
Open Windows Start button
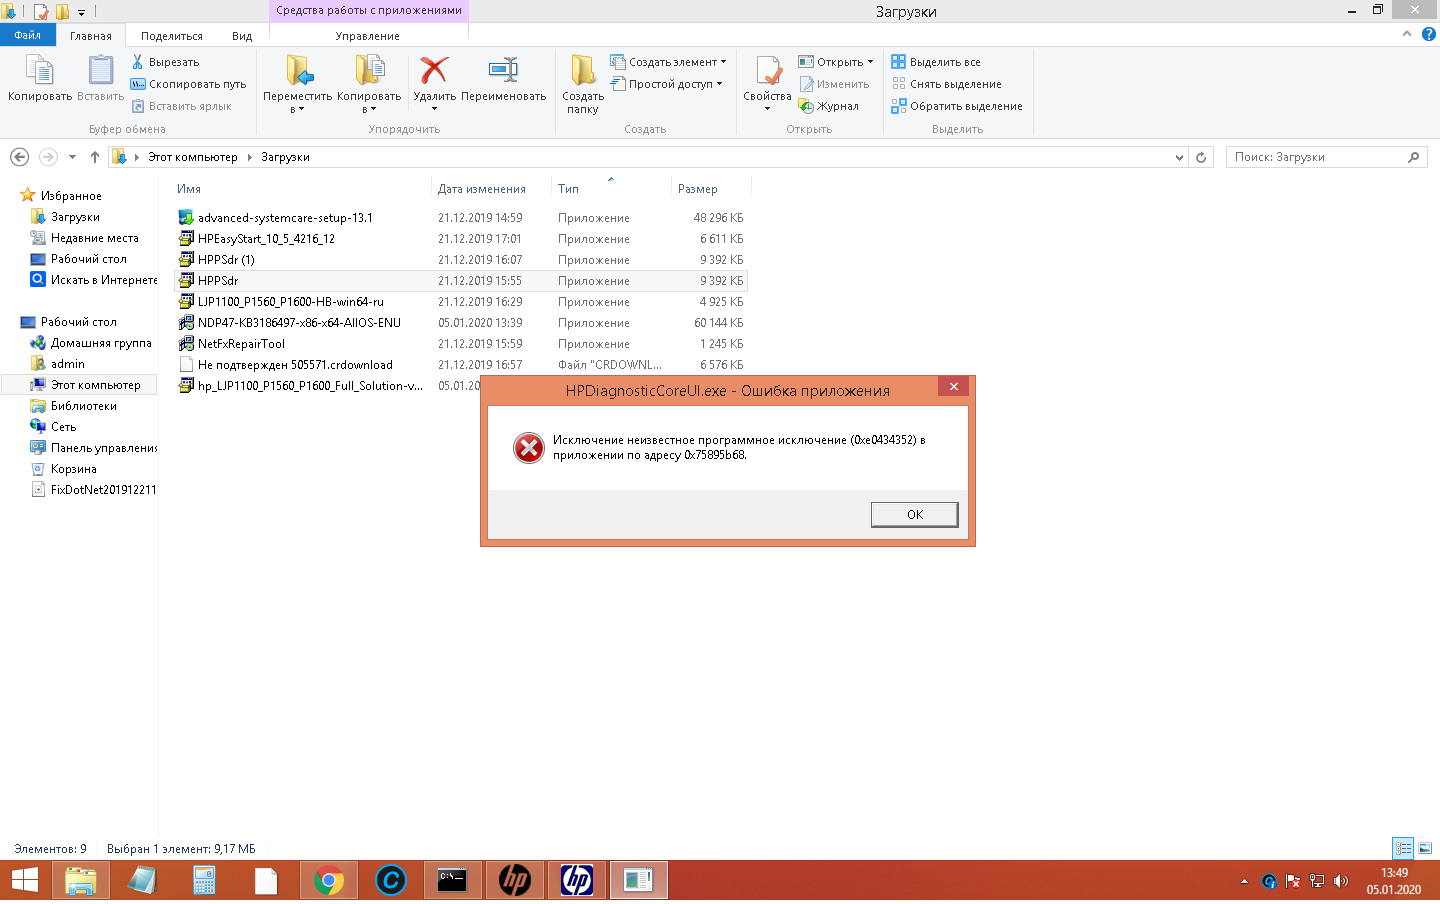click(24, 881)
